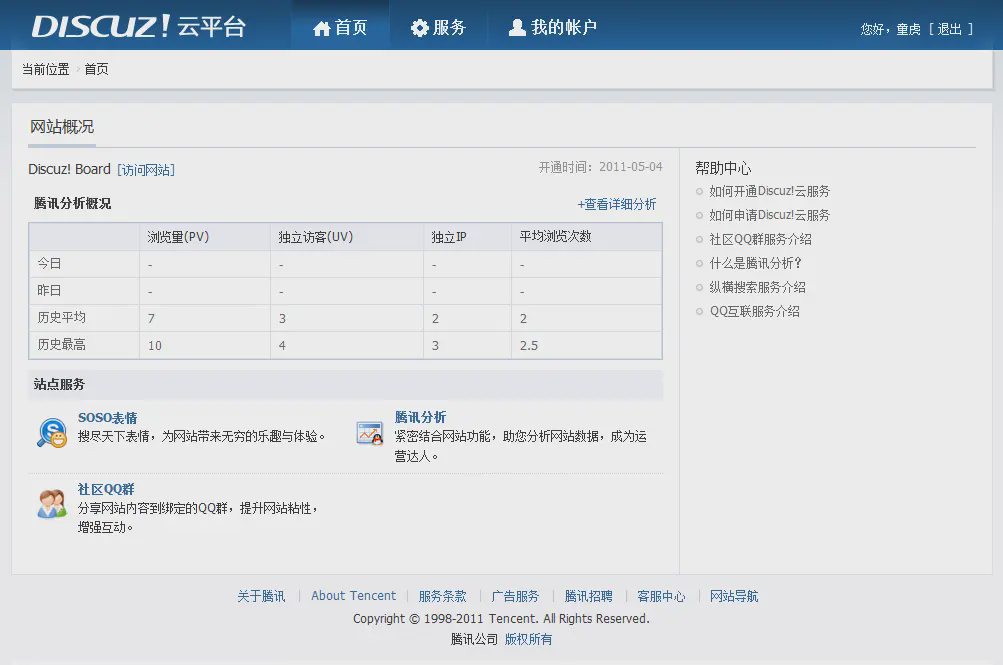Click 首页 in the breadcrumb
Image resolution: width=1003 pixels, height=665 pixels.
pyautogui.click(x=96, y=69)
